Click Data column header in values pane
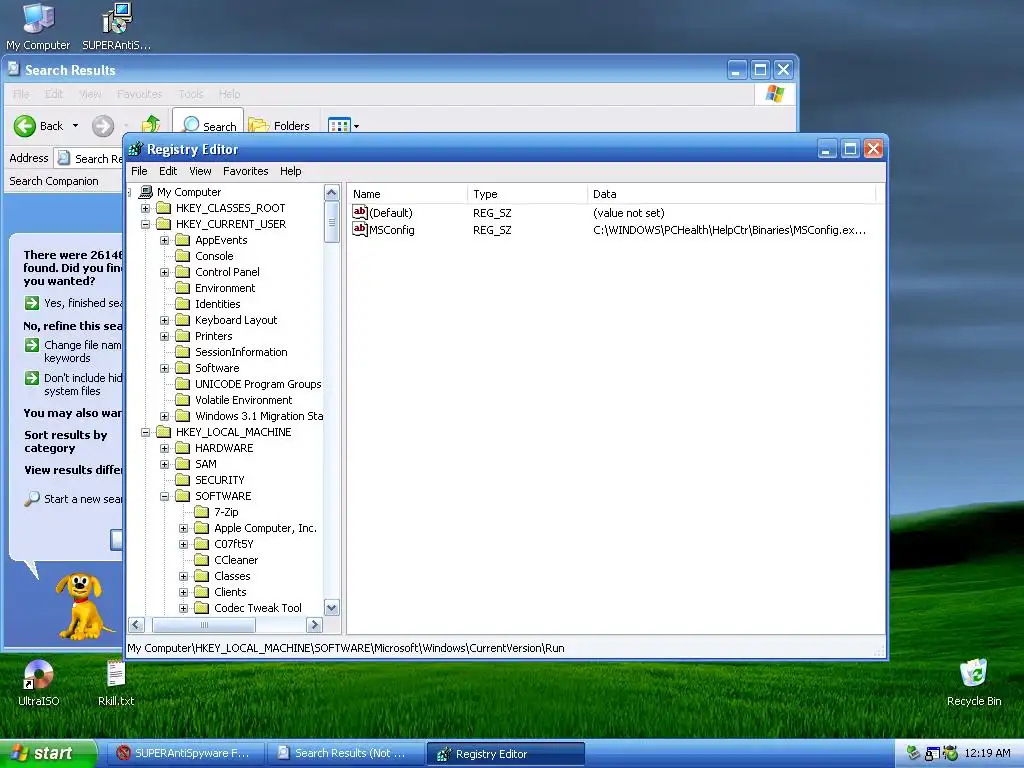 731,194
